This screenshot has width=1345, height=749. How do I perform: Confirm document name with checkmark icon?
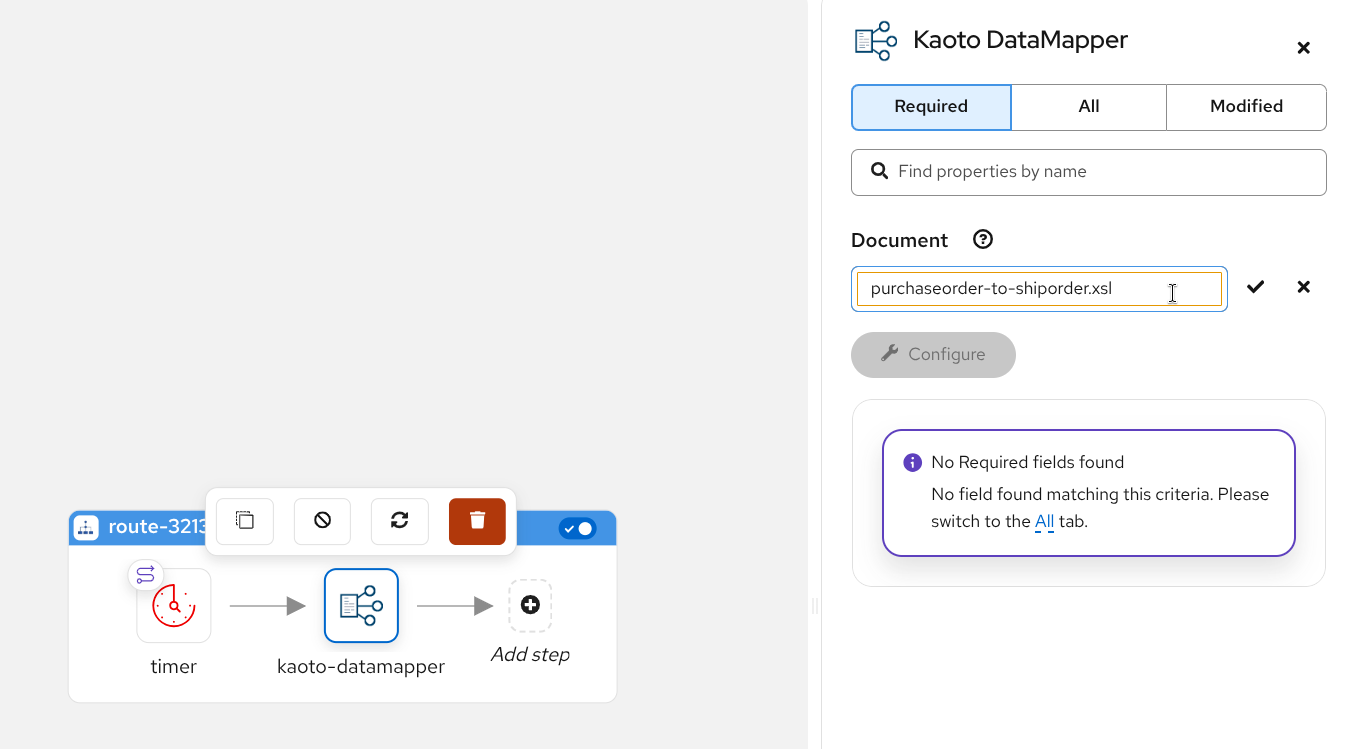pyautogui.click(x=1255, y=287)
